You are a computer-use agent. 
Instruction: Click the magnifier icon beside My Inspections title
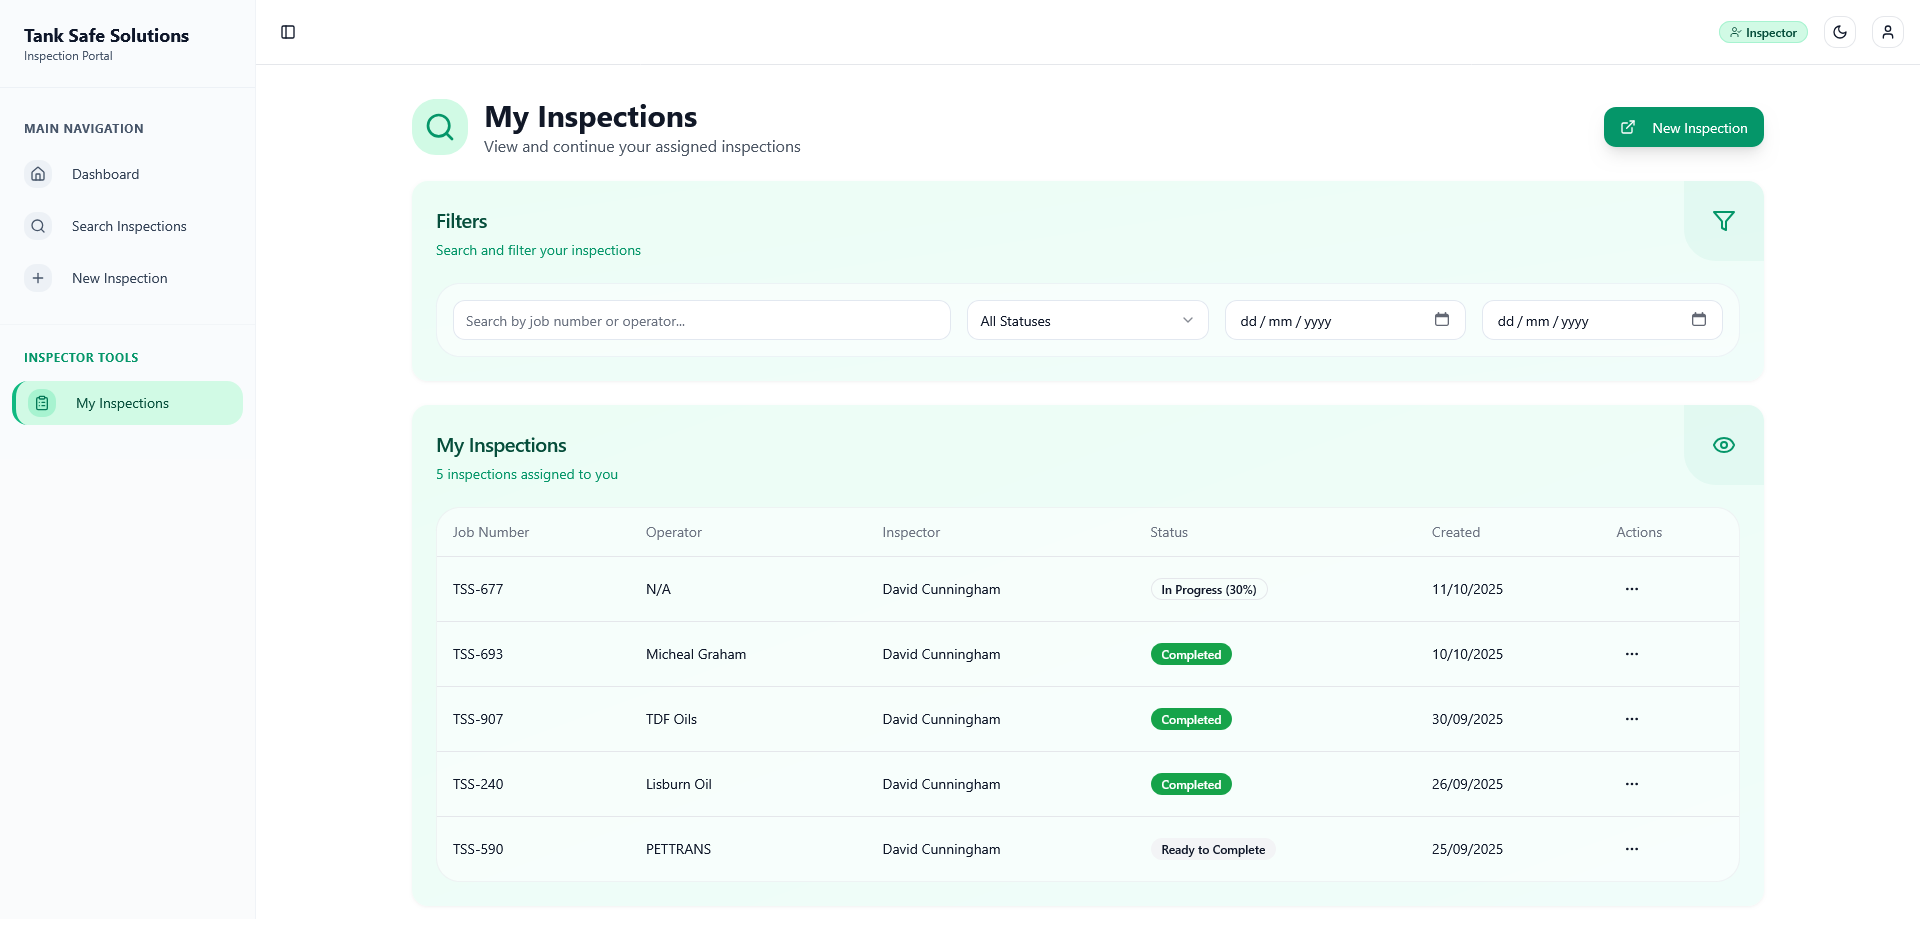coord(439,126)
